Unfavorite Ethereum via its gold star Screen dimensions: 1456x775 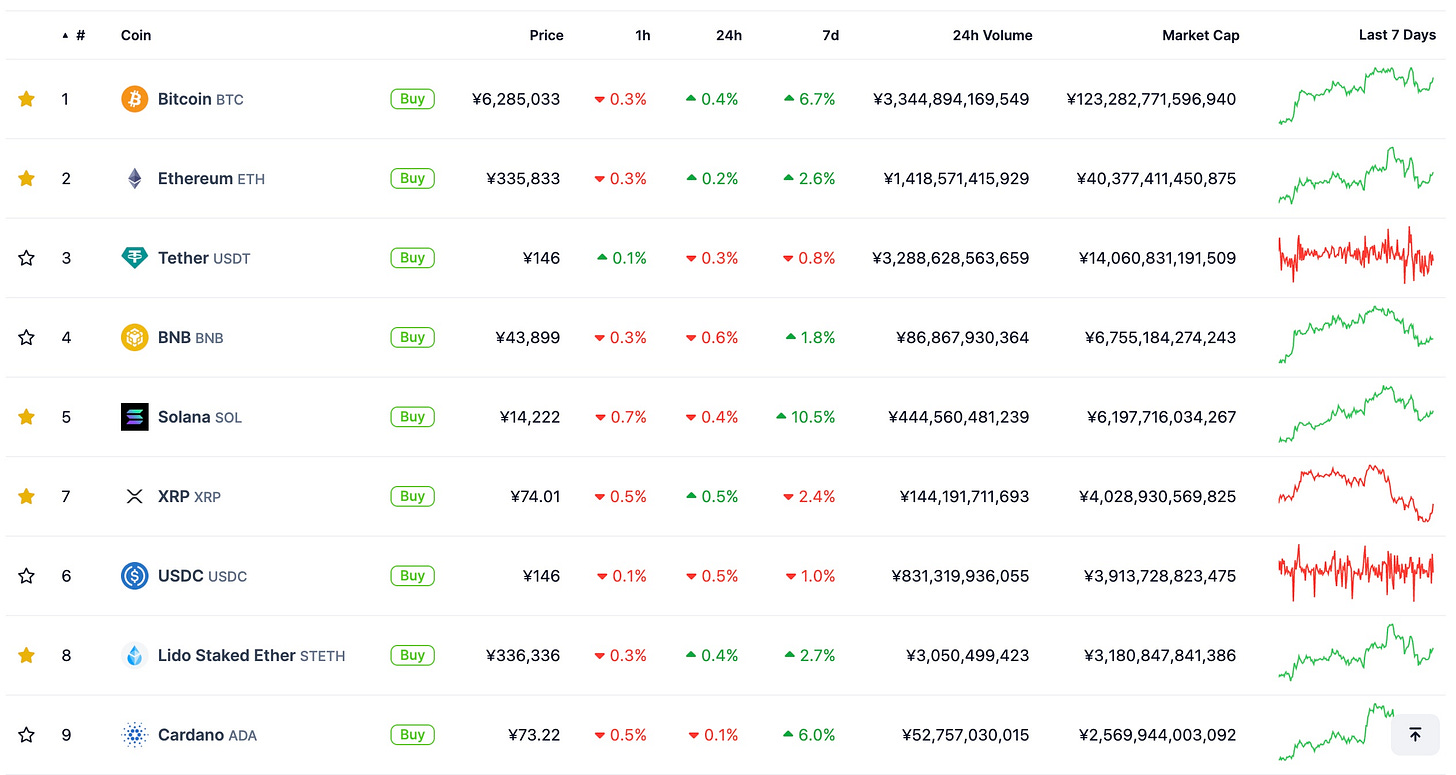click(x=27, y=178)
